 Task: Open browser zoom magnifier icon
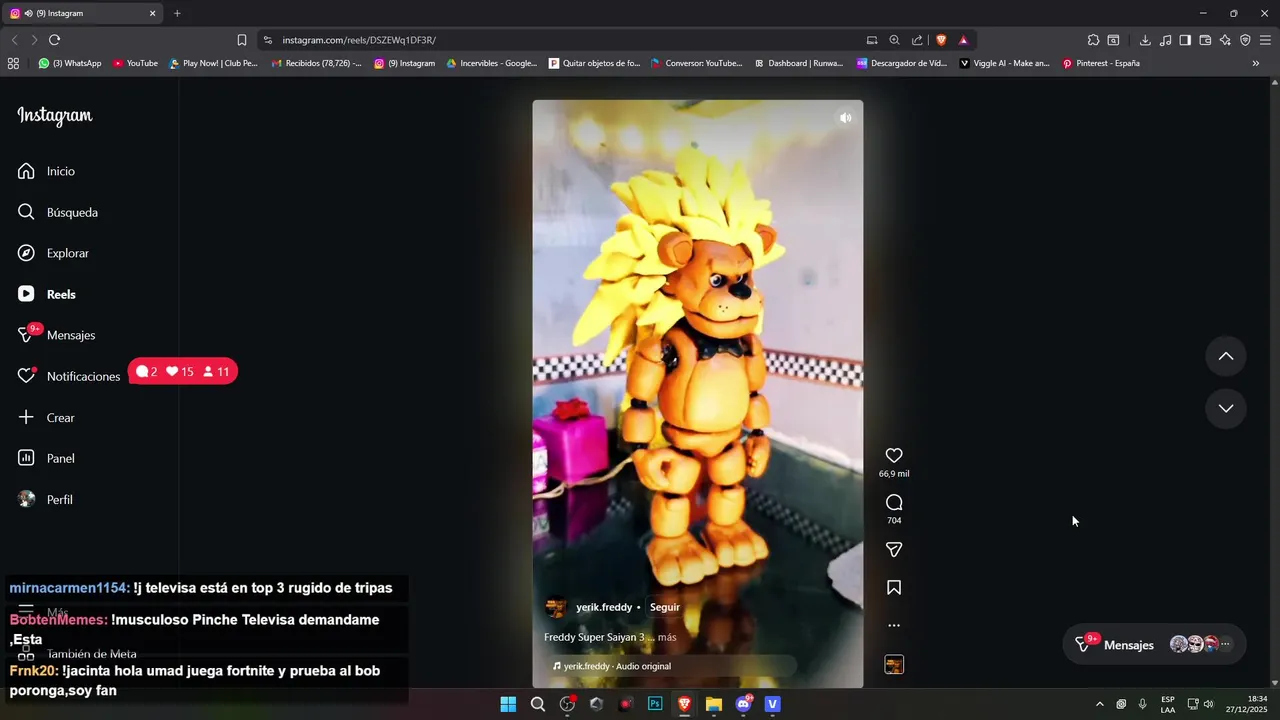point(894,40)
